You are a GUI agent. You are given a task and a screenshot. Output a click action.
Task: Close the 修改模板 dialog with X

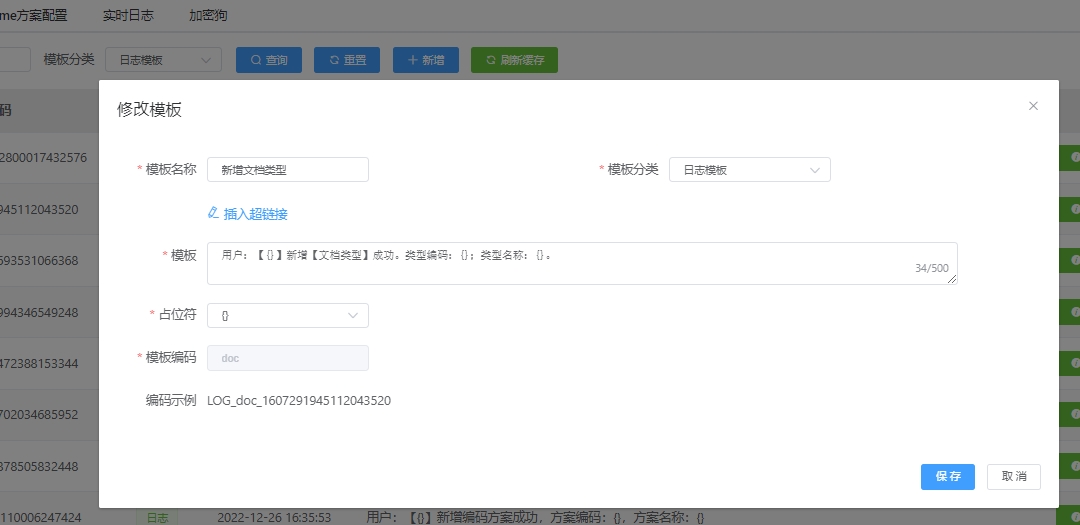1032,106
